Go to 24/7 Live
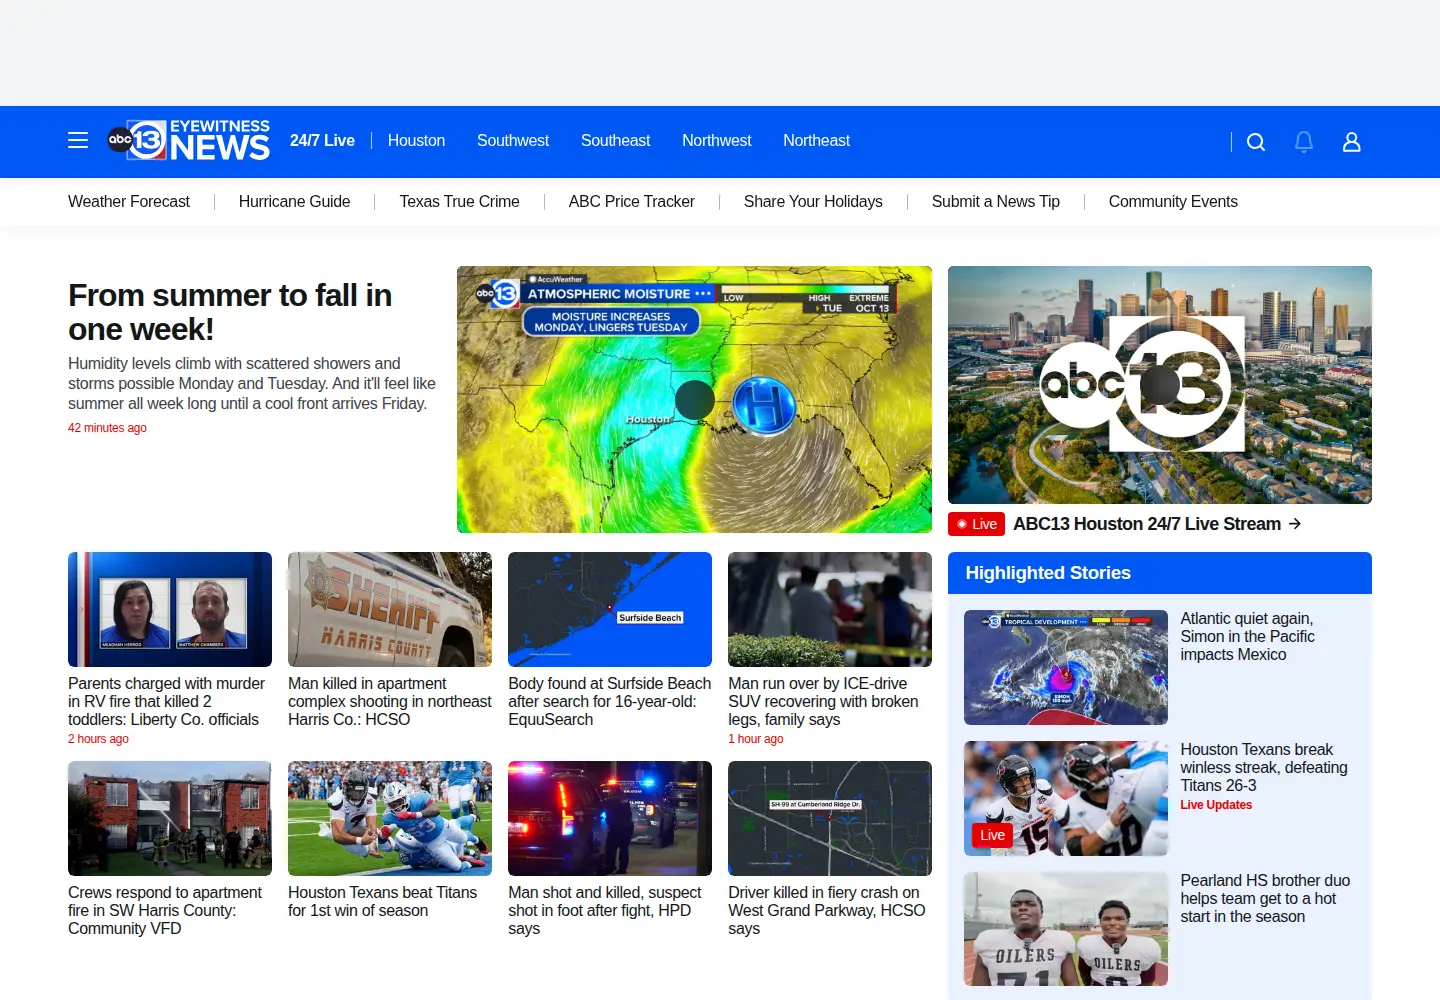 tap(322, 141)
